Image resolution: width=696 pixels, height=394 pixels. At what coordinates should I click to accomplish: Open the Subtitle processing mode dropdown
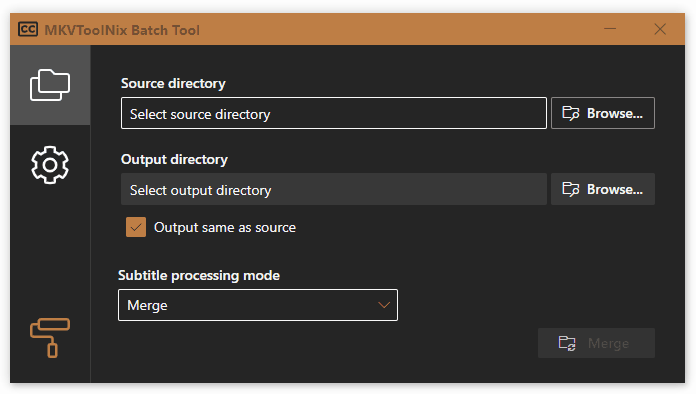[x=258, y=305]
